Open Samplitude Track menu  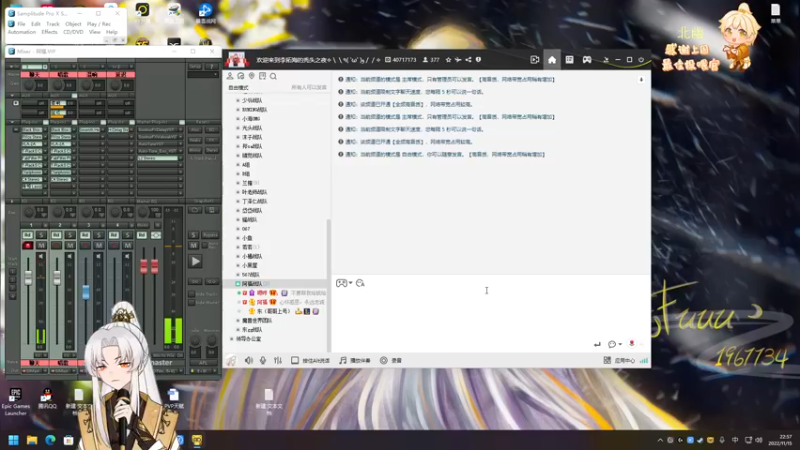click(53, 24)
